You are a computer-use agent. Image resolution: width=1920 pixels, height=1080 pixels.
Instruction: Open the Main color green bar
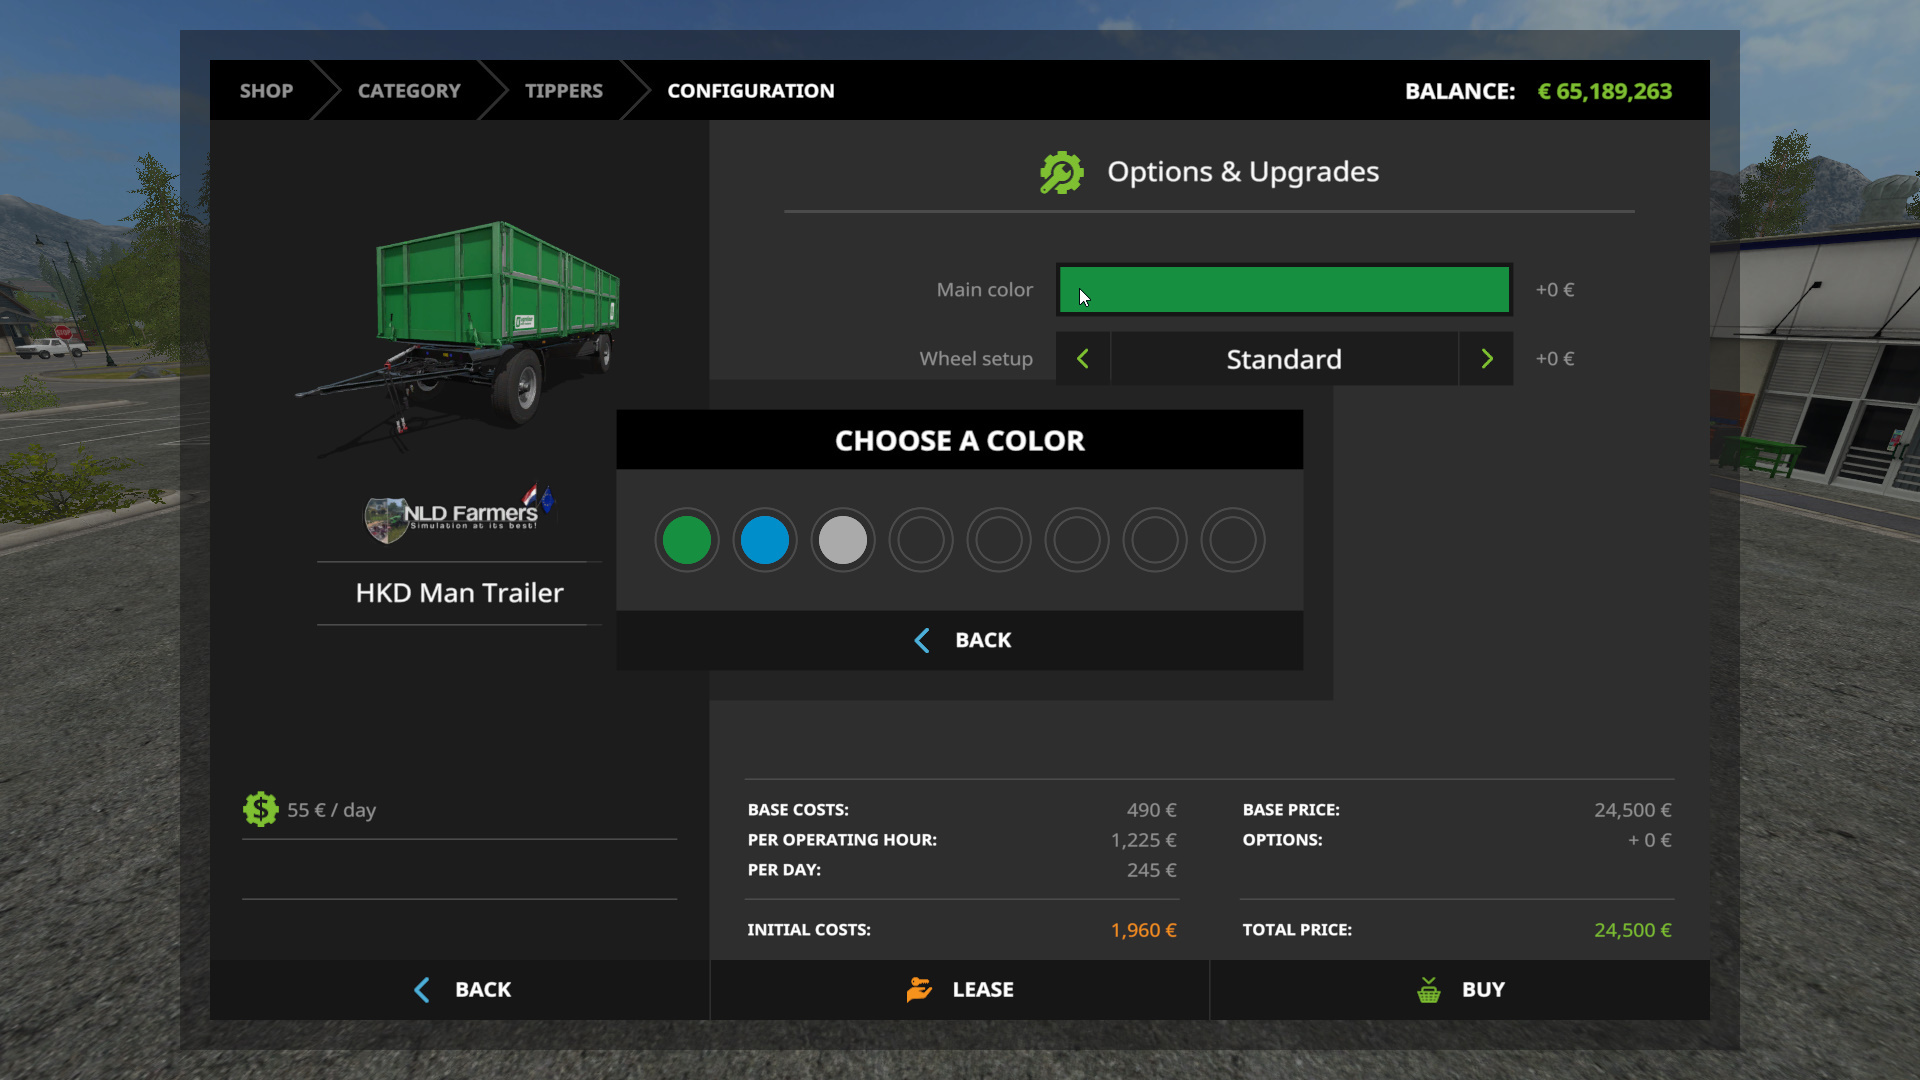tap(1284, 290)
